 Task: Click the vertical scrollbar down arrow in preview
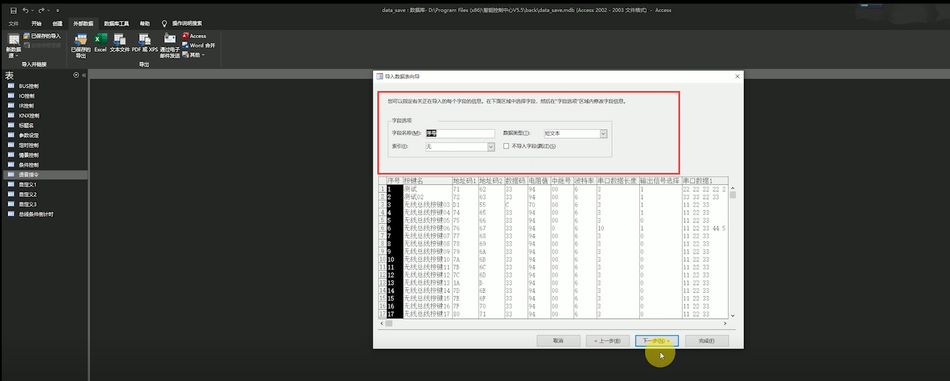(x=732, y=316)
